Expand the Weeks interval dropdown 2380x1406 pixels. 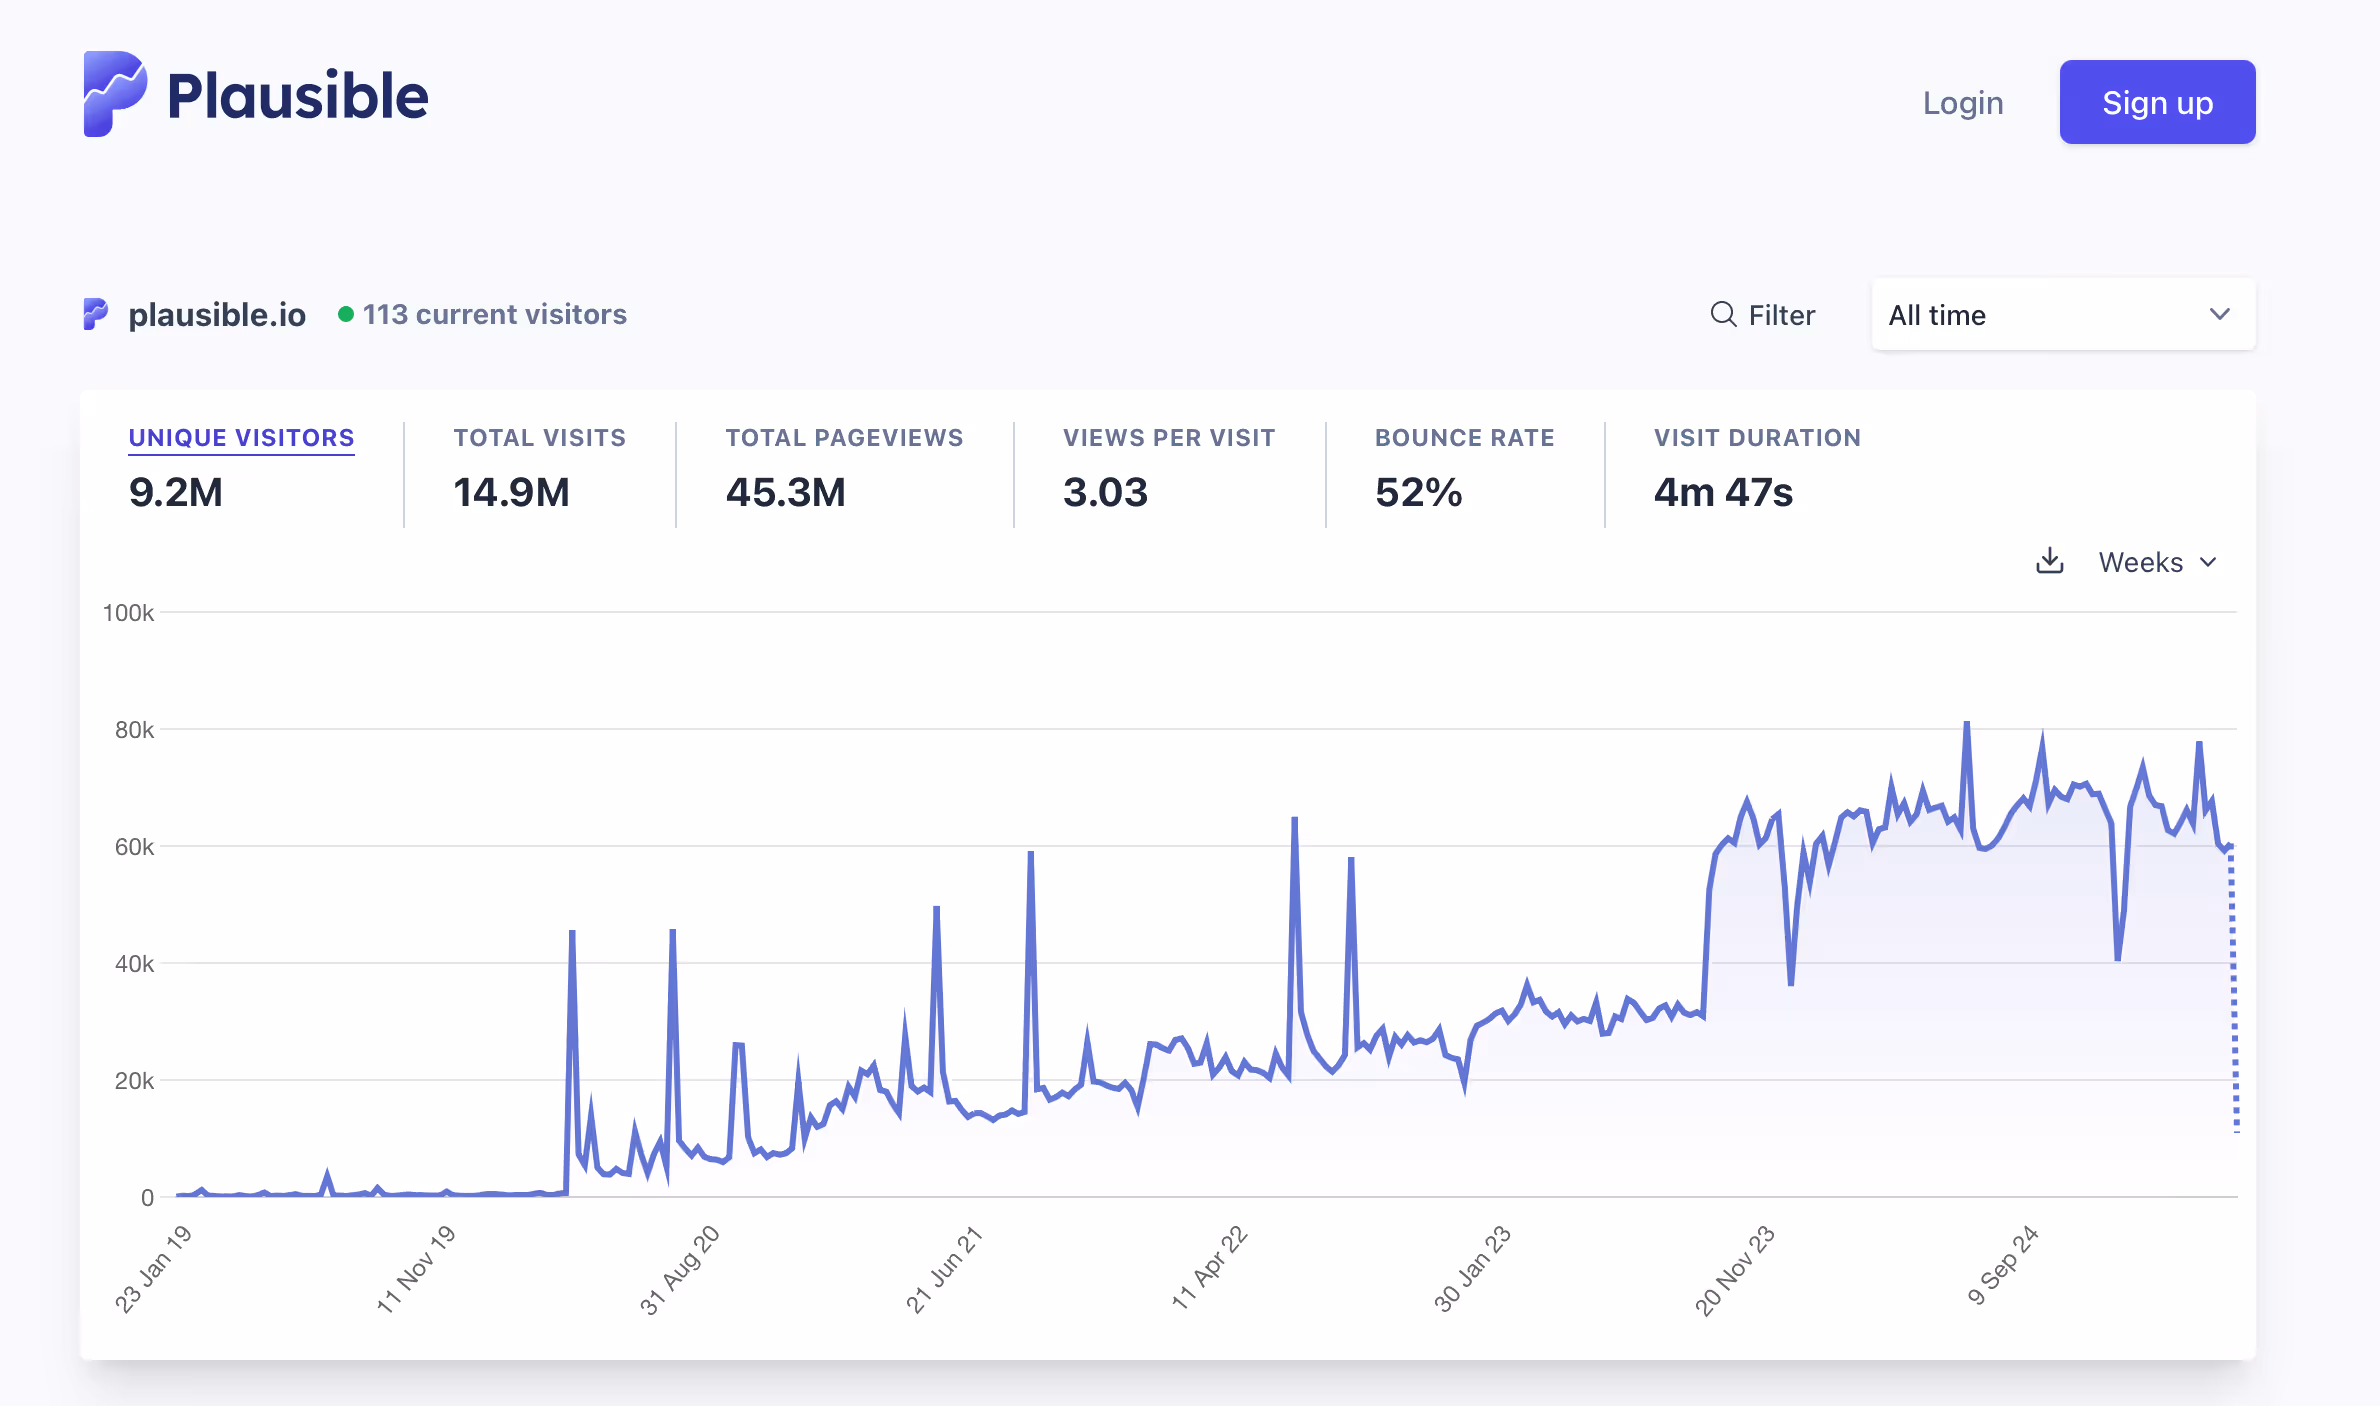point(2158,562)
